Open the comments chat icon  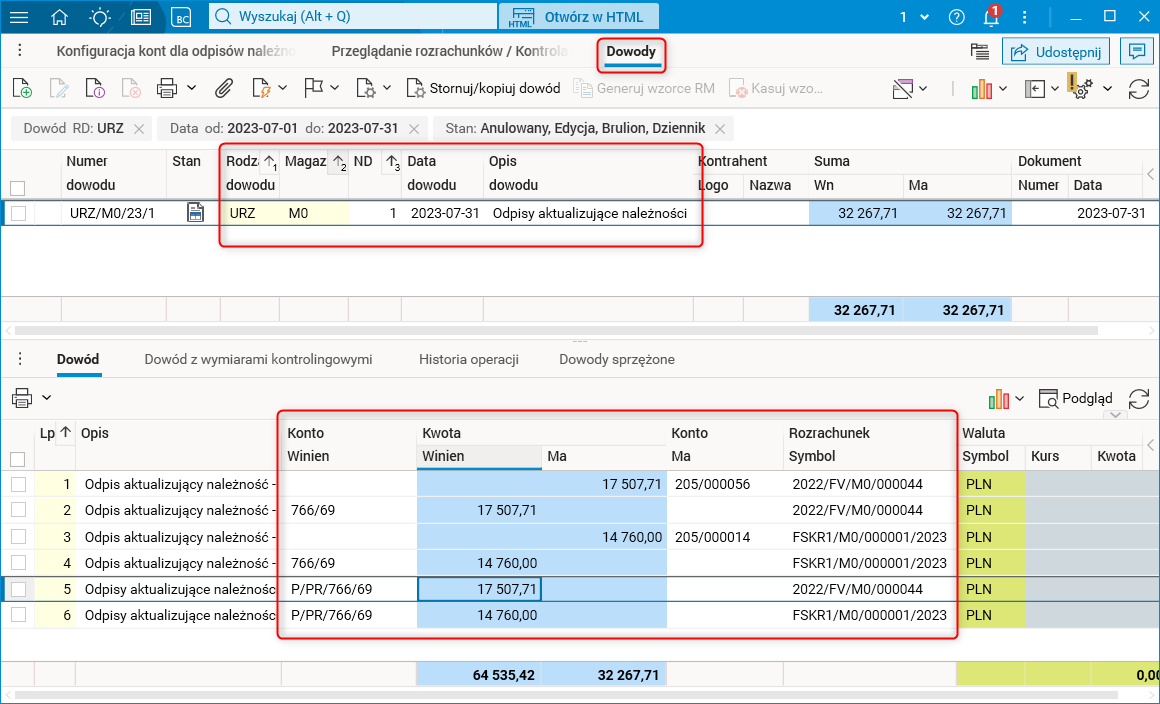[x=1135, y=52]
